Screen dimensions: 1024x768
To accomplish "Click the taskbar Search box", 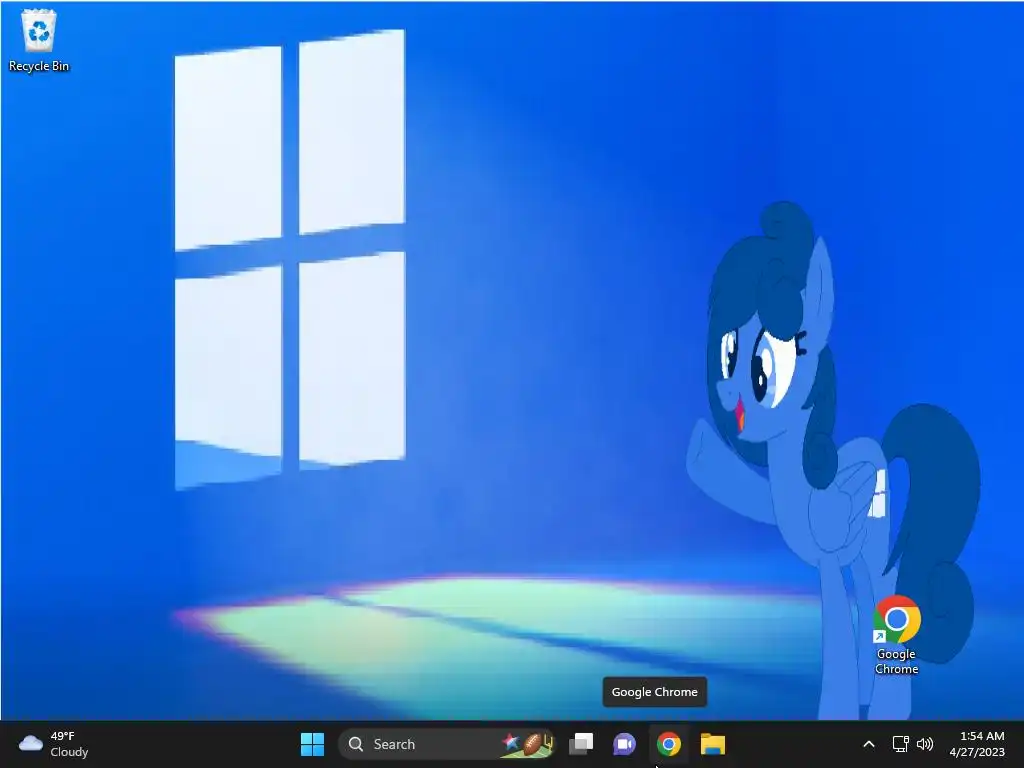I will pyautogui.click(x=447, y=744).
